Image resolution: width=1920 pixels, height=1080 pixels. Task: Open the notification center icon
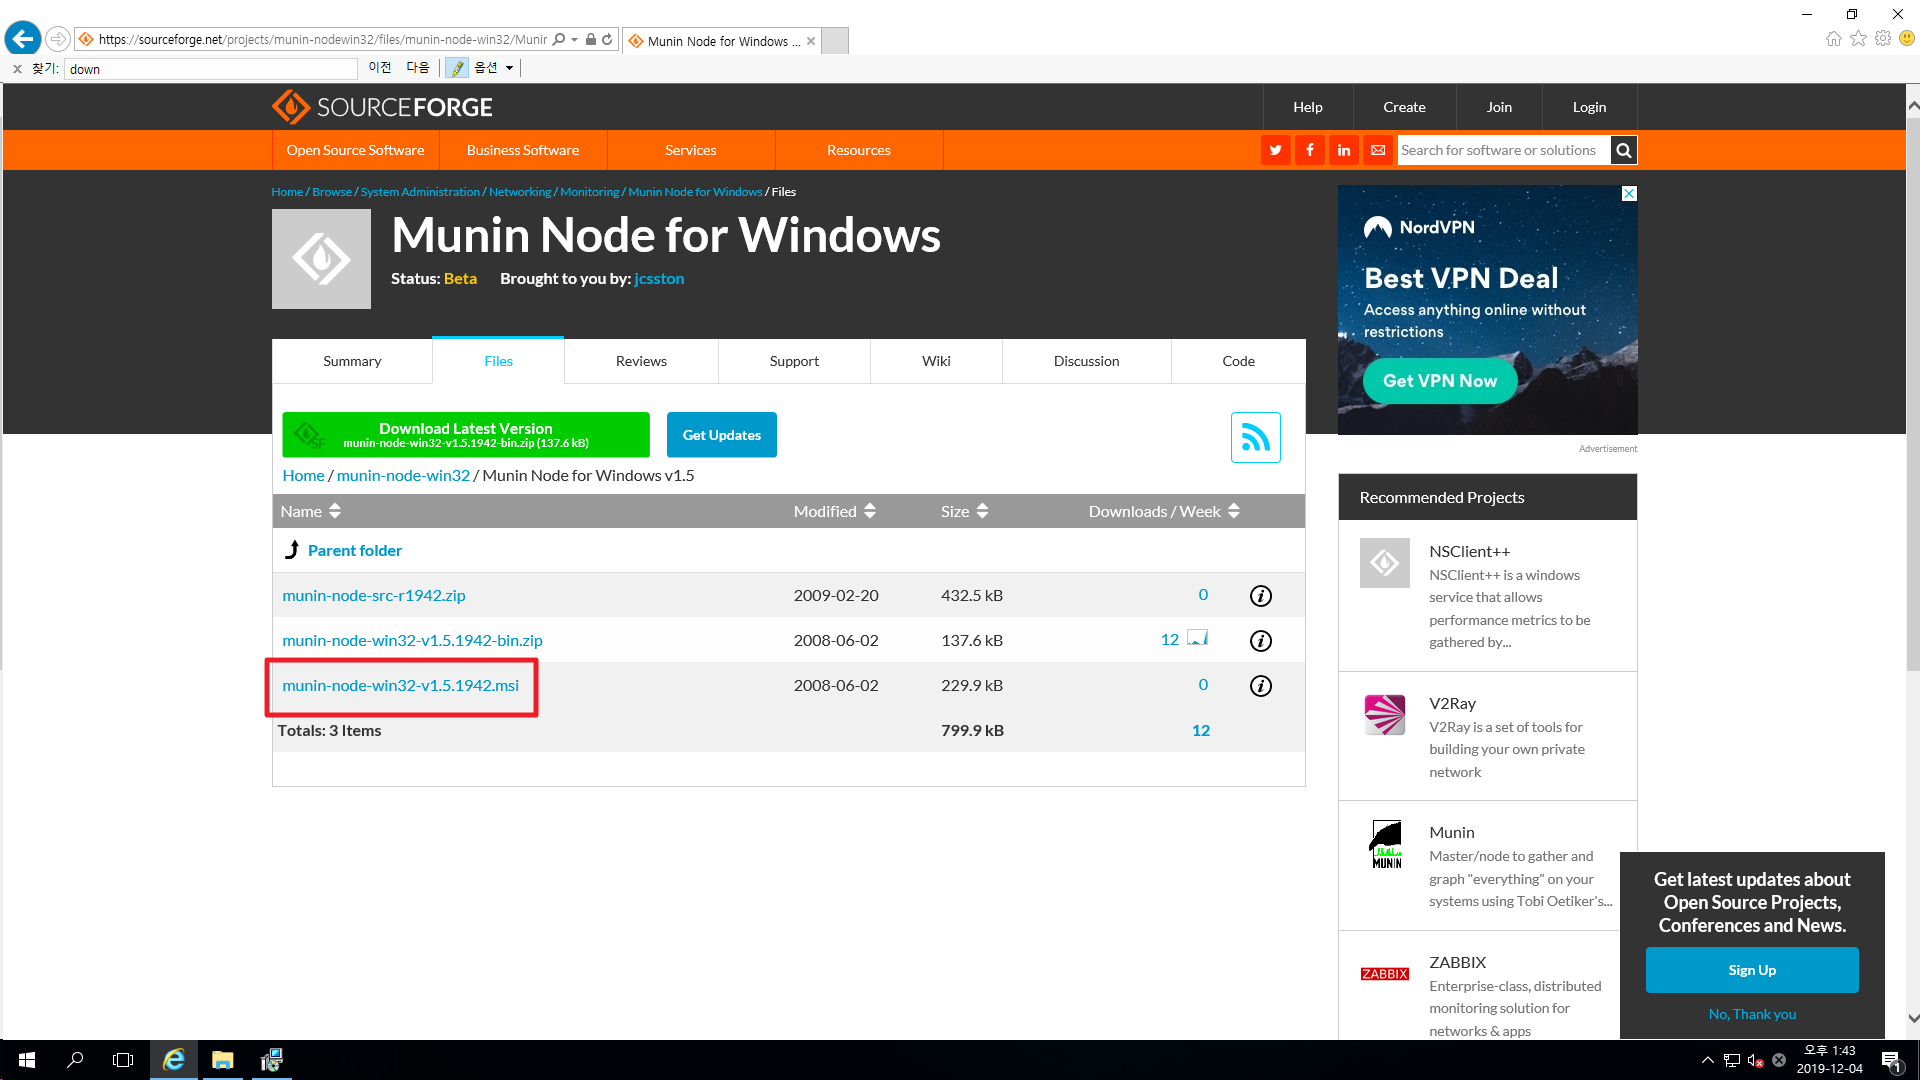coord(1890,1060)
